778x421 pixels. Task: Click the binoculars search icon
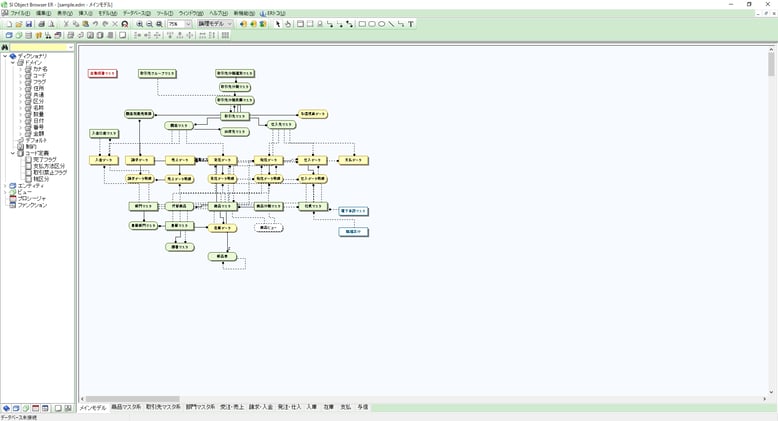pos(6,47)
